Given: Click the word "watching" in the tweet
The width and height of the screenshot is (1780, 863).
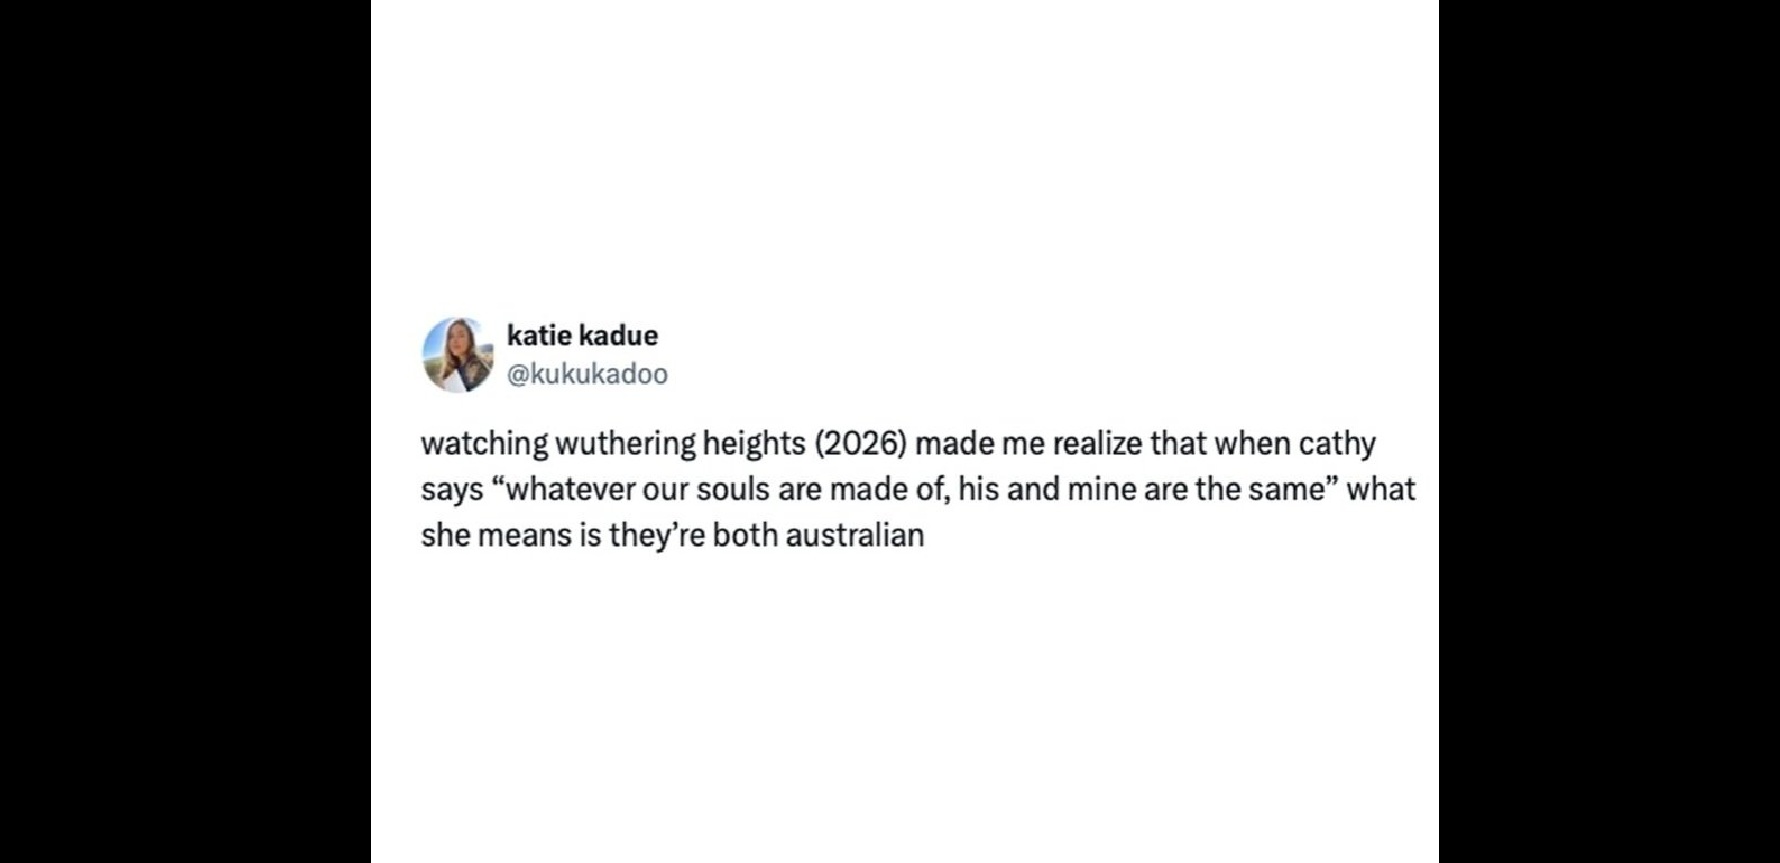Looking at the screenshot, I should [x=484, y=443].
